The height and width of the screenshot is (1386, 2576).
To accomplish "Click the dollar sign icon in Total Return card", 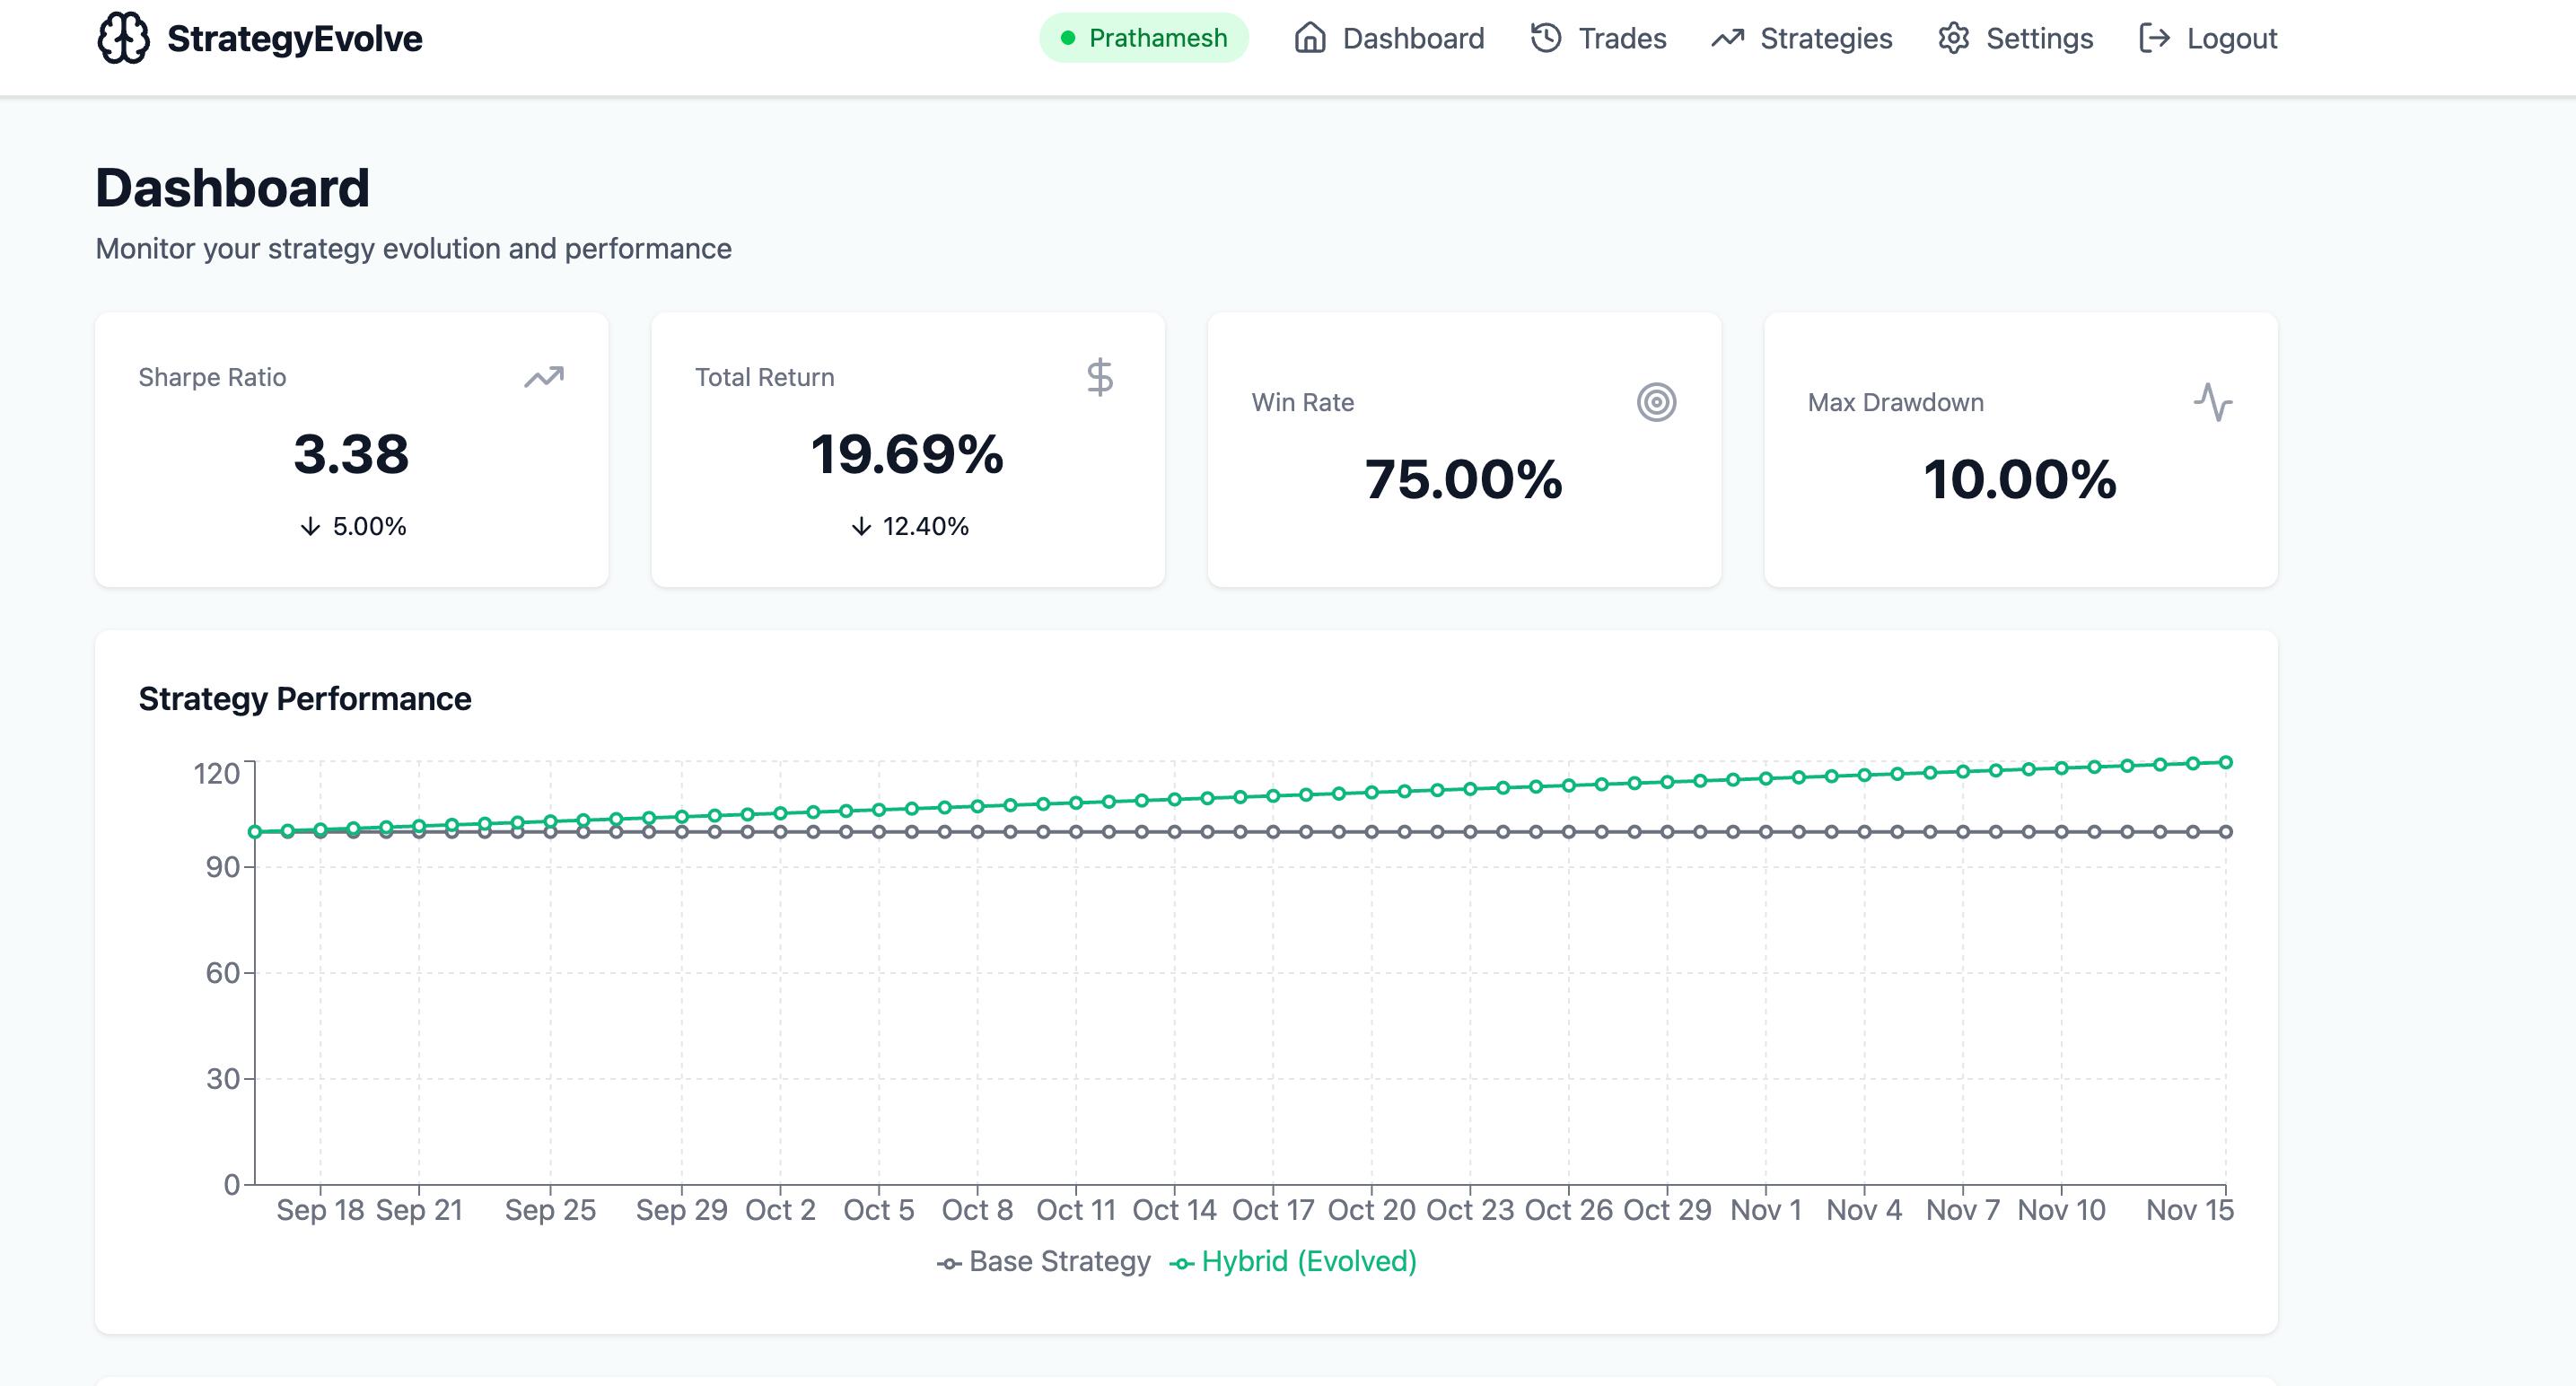I will tap(1099, 377).
